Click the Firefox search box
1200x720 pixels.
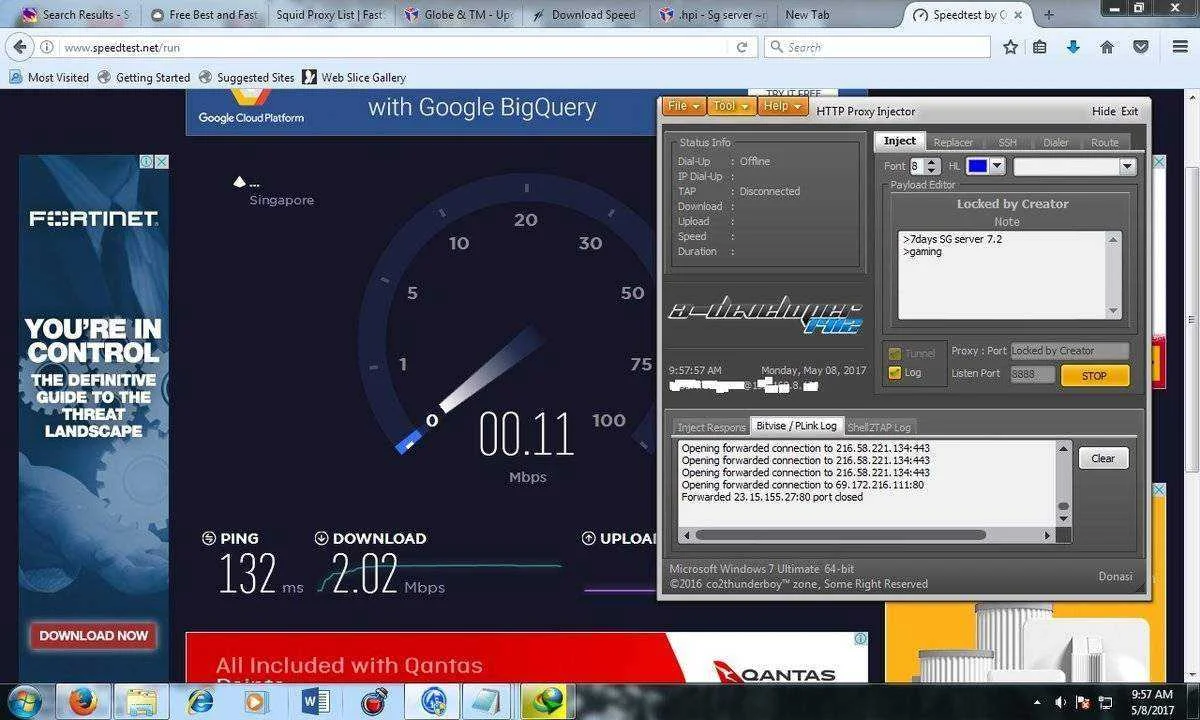tap(877, 47)
